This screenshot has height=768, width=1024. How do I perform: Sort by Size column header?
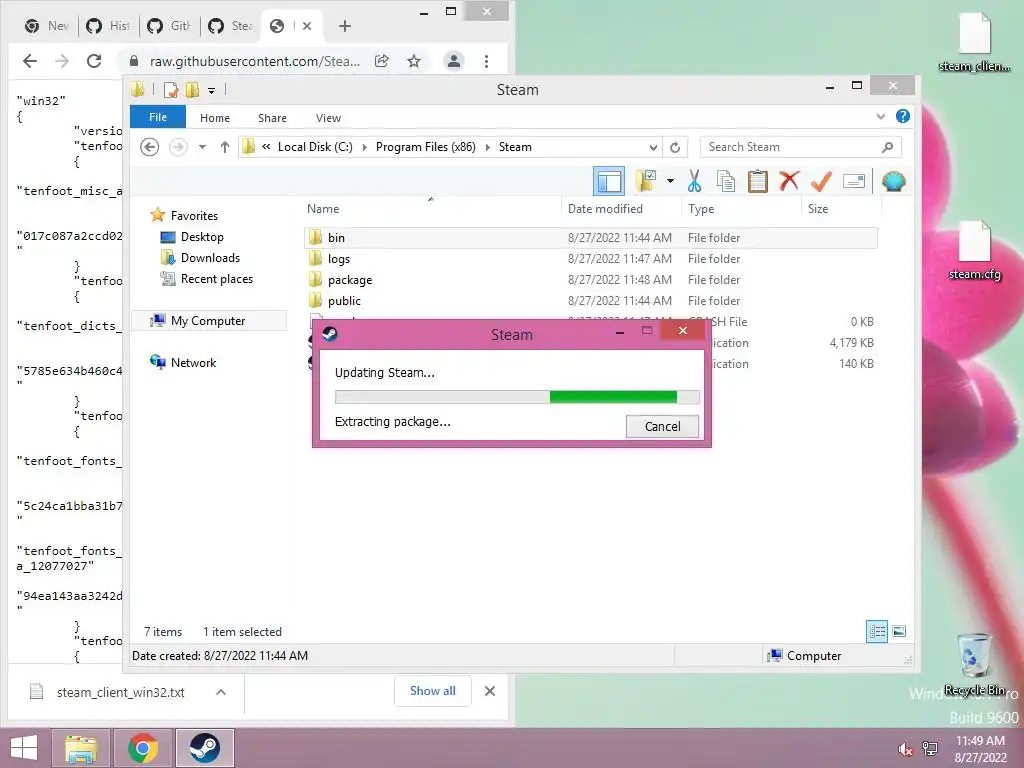click(x=841, y=209)
